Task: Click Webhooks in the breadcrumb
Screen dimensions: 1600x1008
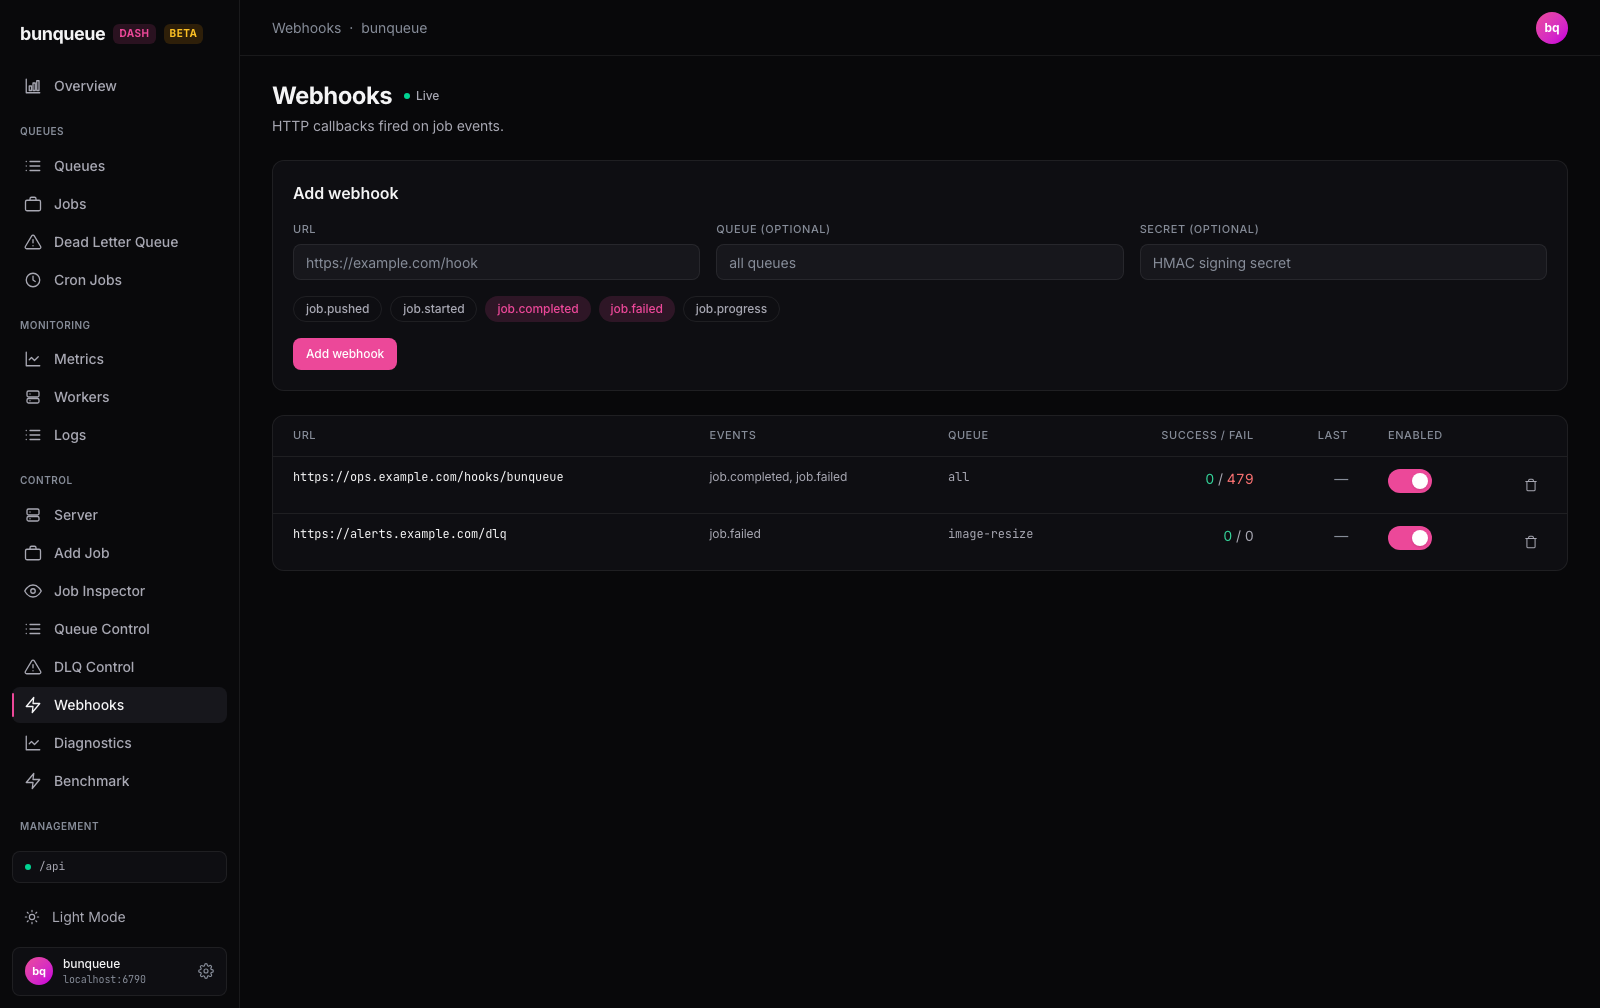Action: tap(307, 28)
